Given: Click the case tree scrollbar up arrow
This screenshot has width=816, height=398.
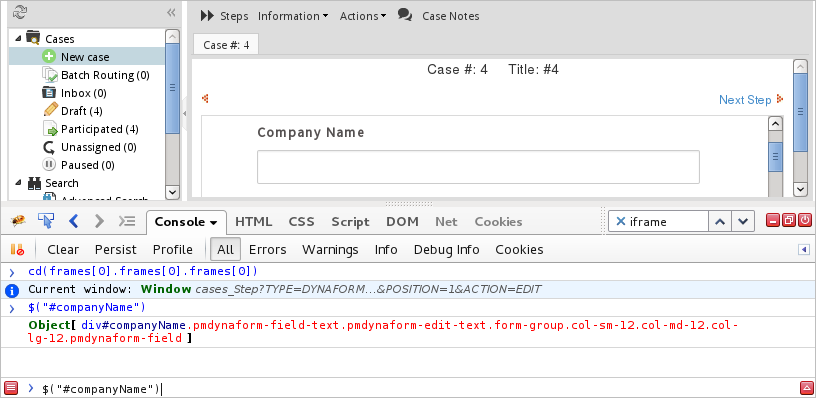Looking at the screenshot, I should tap(172, 36).
